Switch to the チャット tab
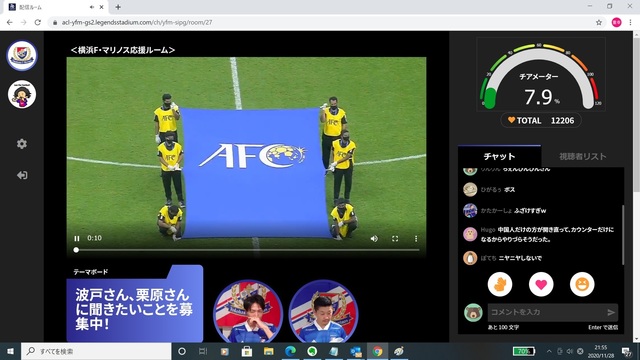640x360 pixels. tap(499, 156)
